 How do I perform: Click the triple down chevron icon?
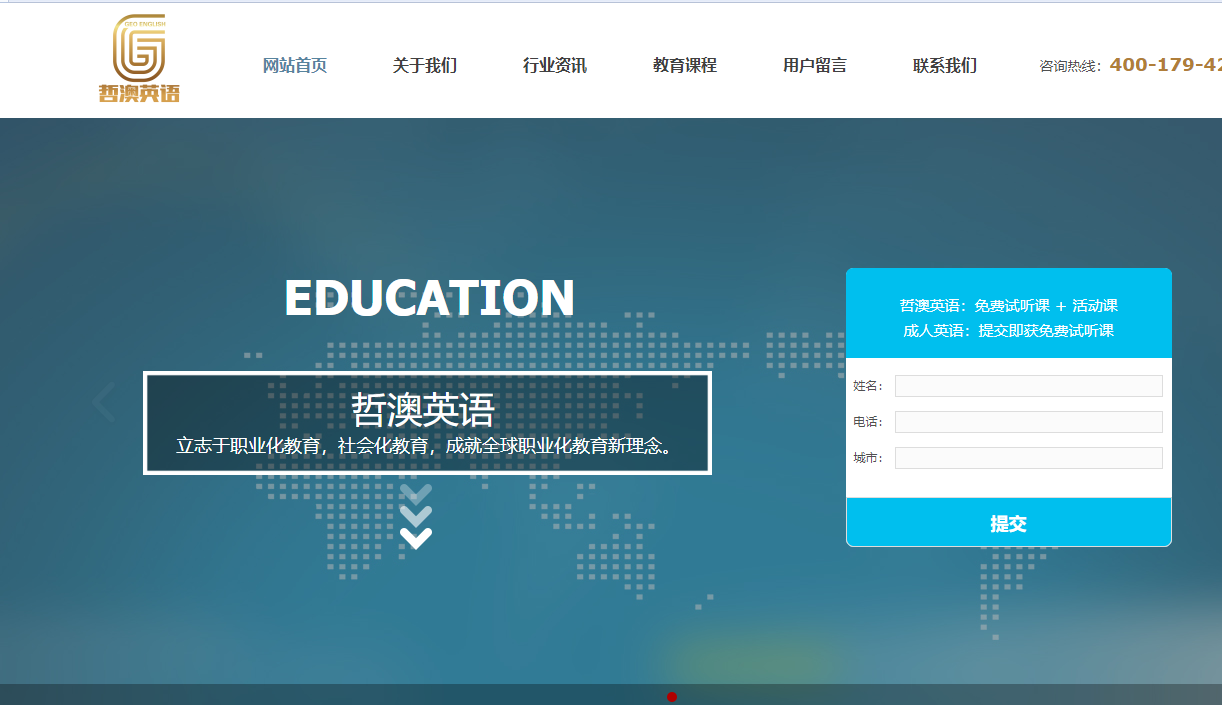[x=416, y=517]
